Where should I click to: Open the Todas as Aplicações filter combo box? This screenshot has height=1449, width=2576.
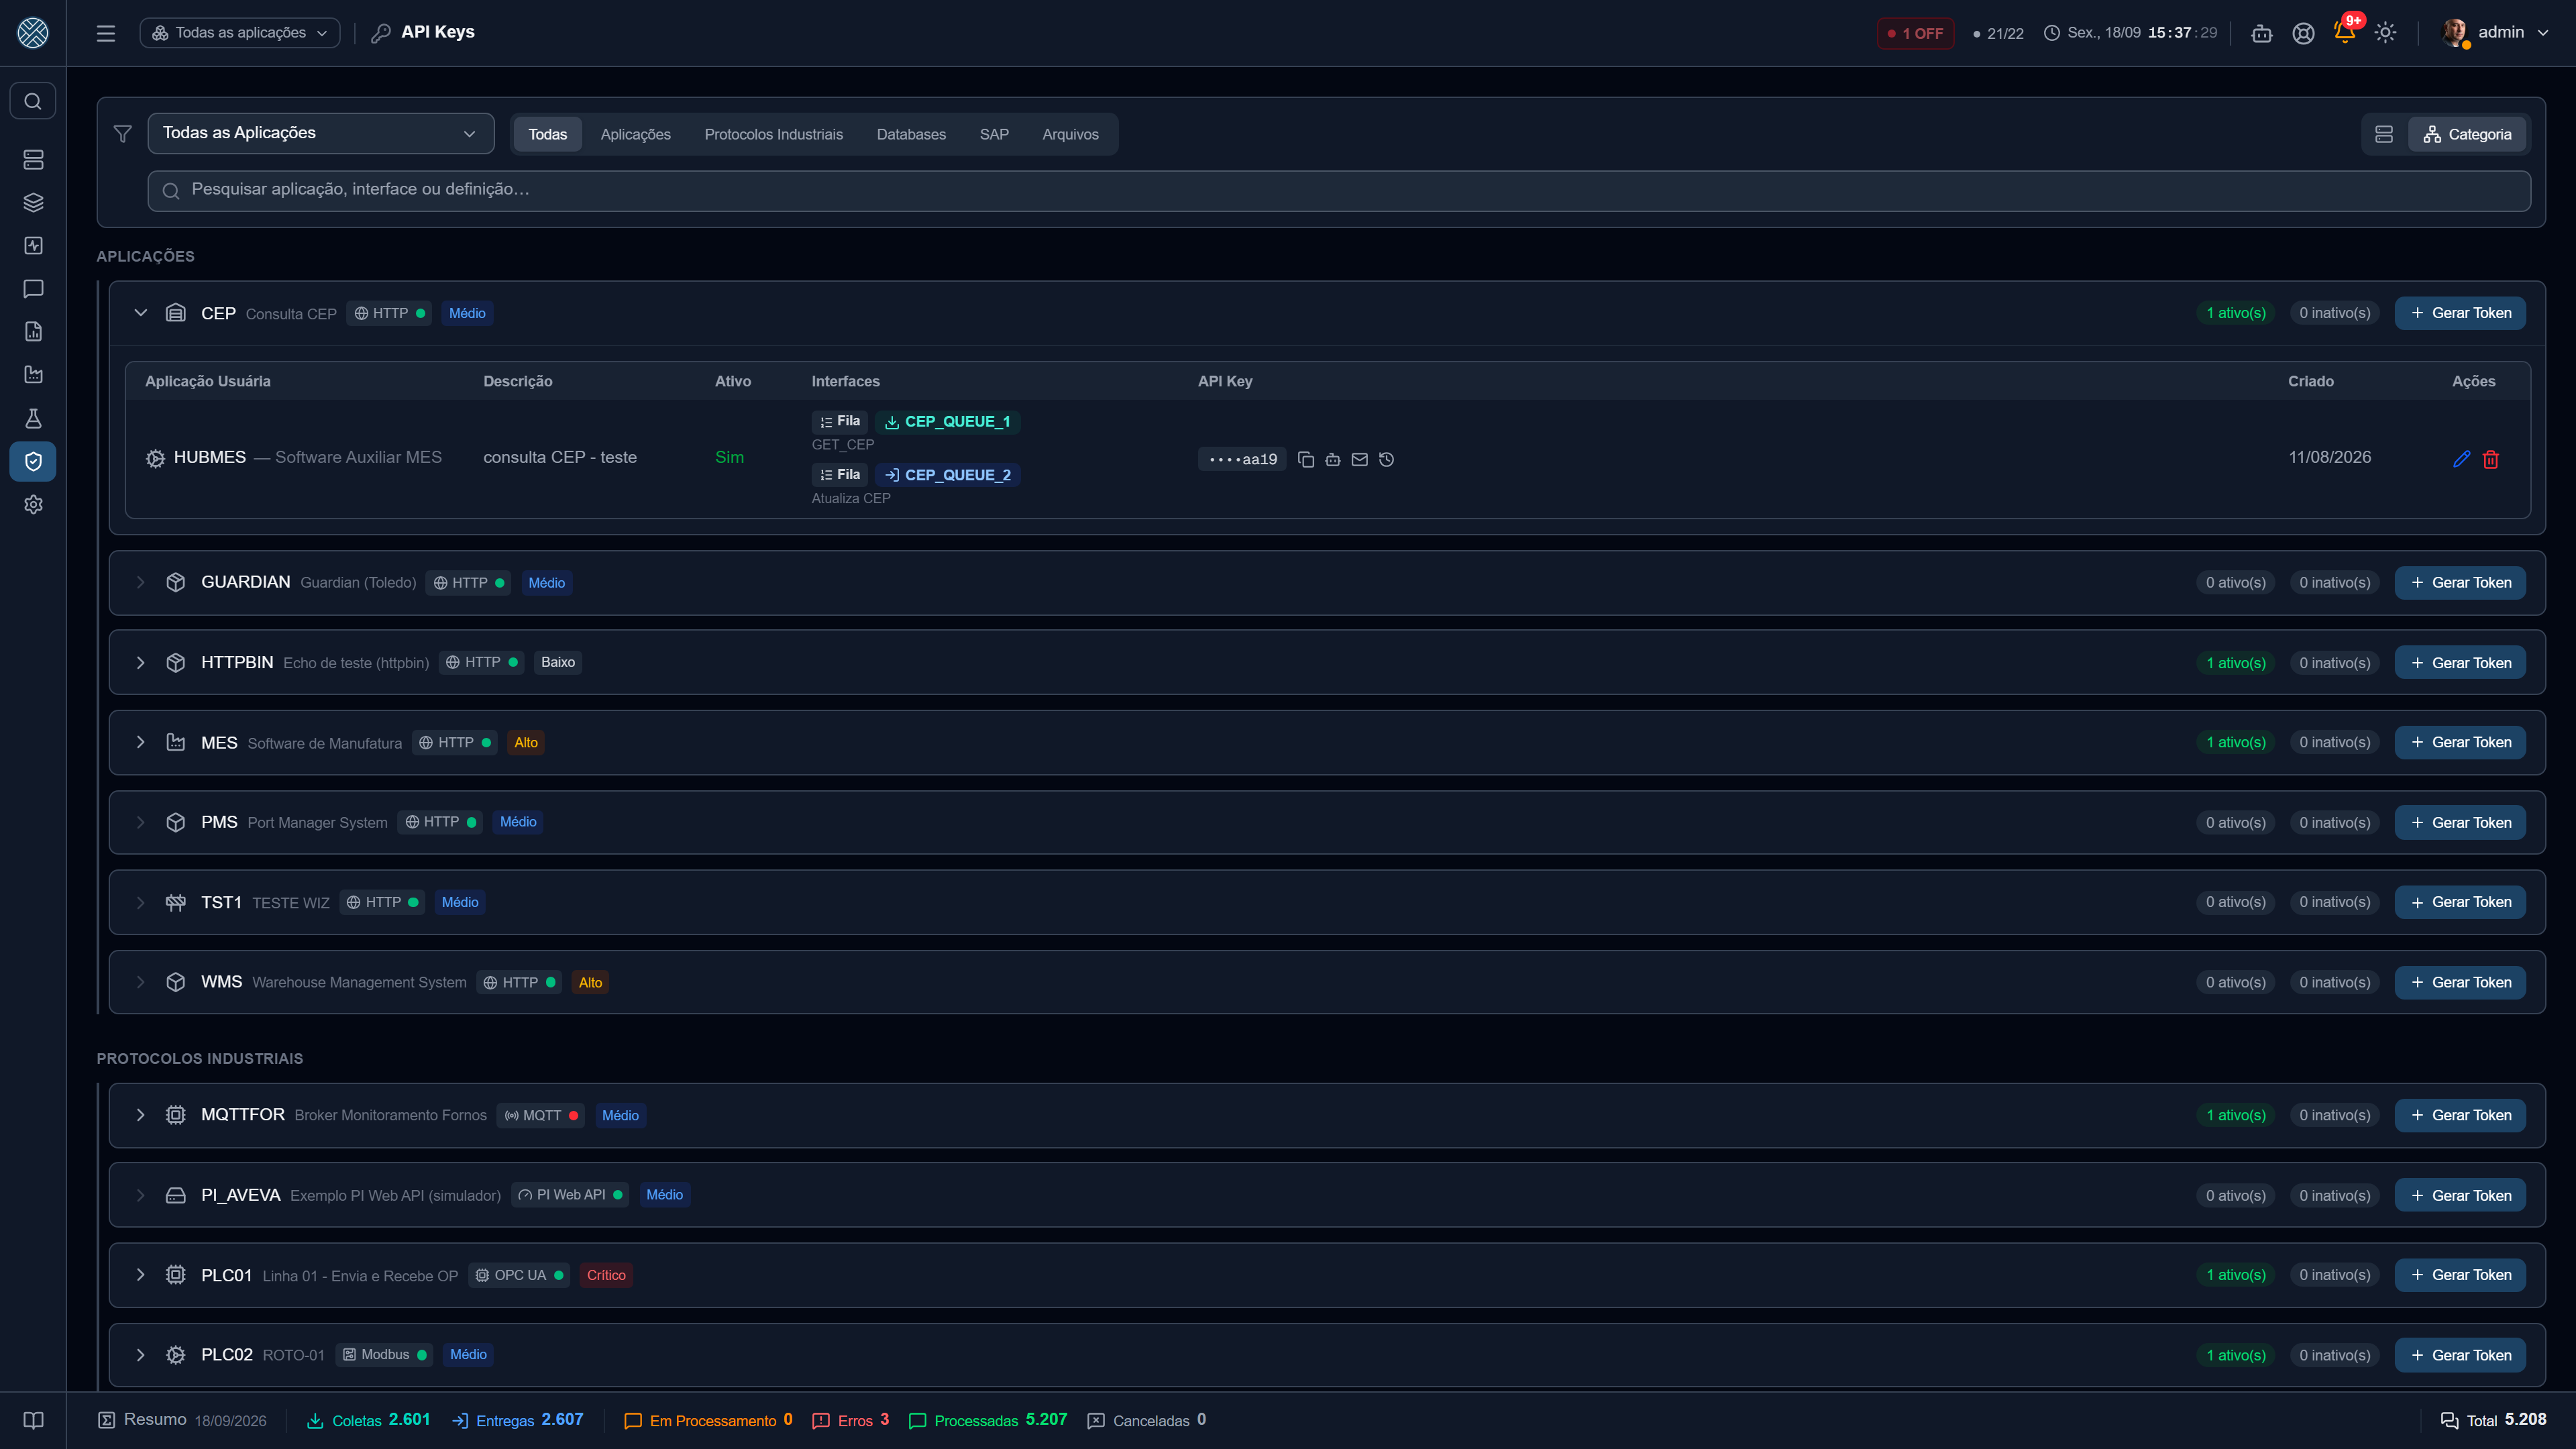point(320,133)
